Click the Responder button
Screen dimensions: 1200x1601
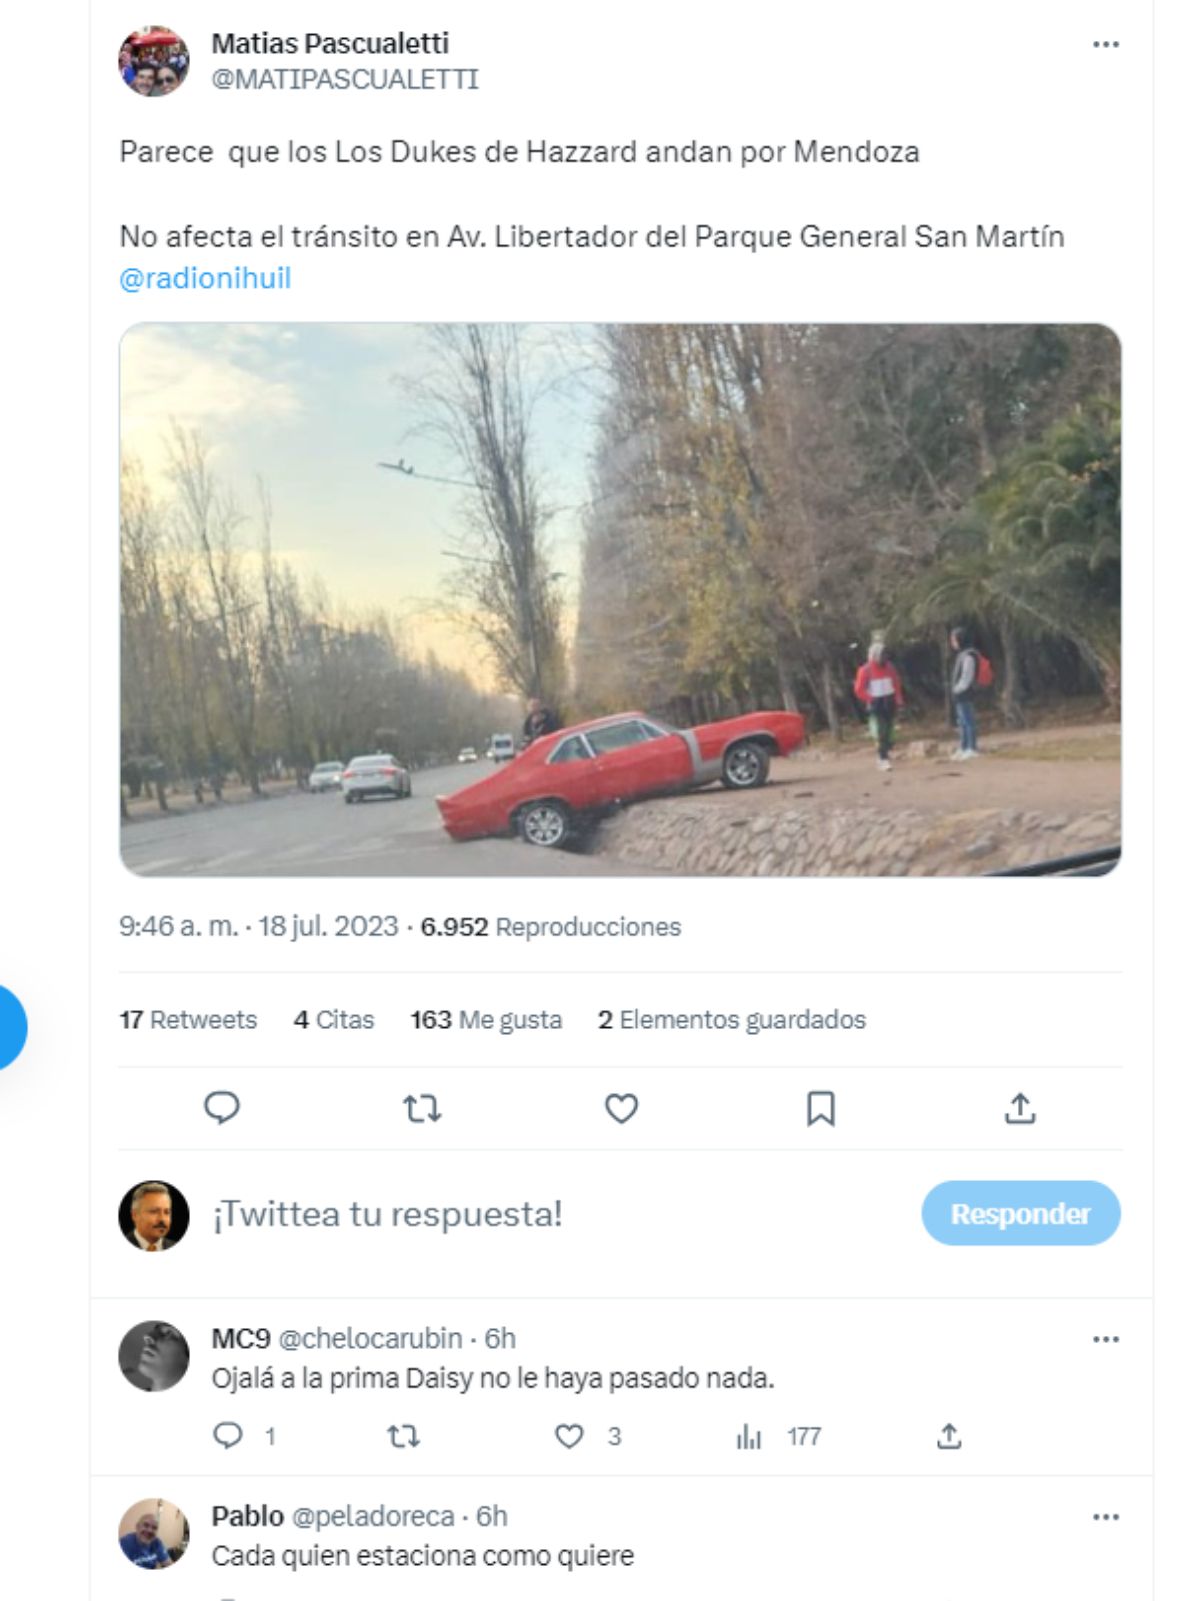[x=1020, y=1213]
